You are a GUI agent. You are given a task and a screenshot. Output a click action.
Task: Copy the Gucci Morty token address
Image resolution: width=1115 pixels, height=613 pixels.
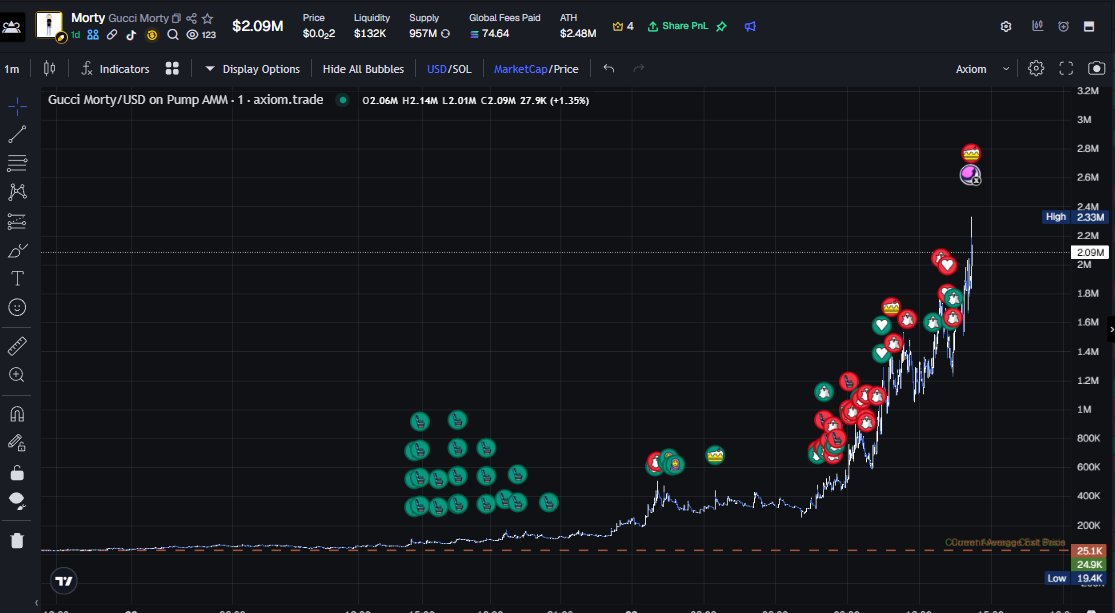[x=176, y=18]
